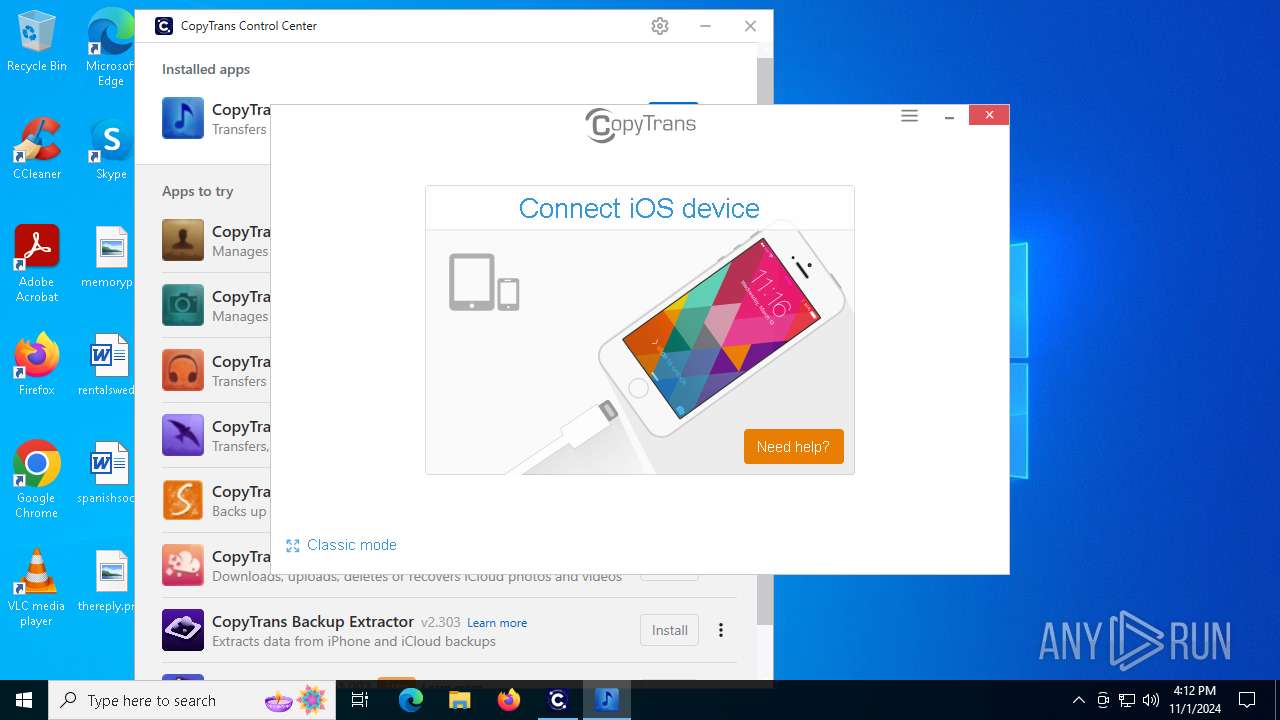Open the CopyTrans hamburger menu
Viewport: 1280px width, 720px height.
[909, 116]
